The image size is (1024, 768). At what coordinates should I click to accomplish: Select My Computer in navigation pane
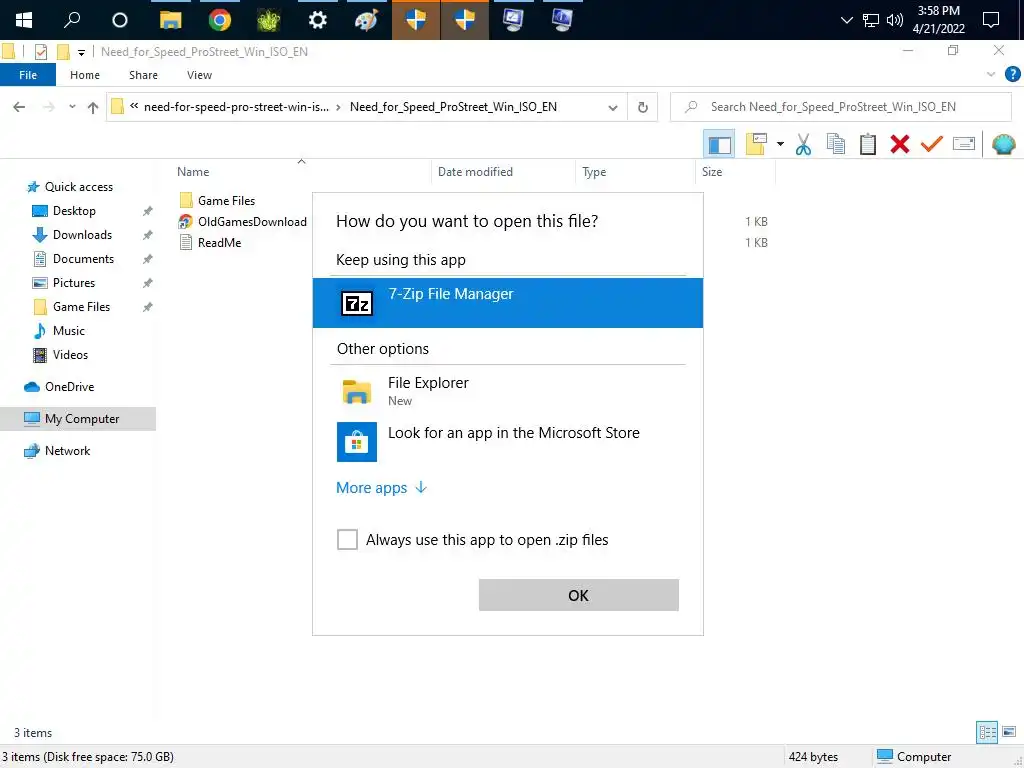click(78, 419)
